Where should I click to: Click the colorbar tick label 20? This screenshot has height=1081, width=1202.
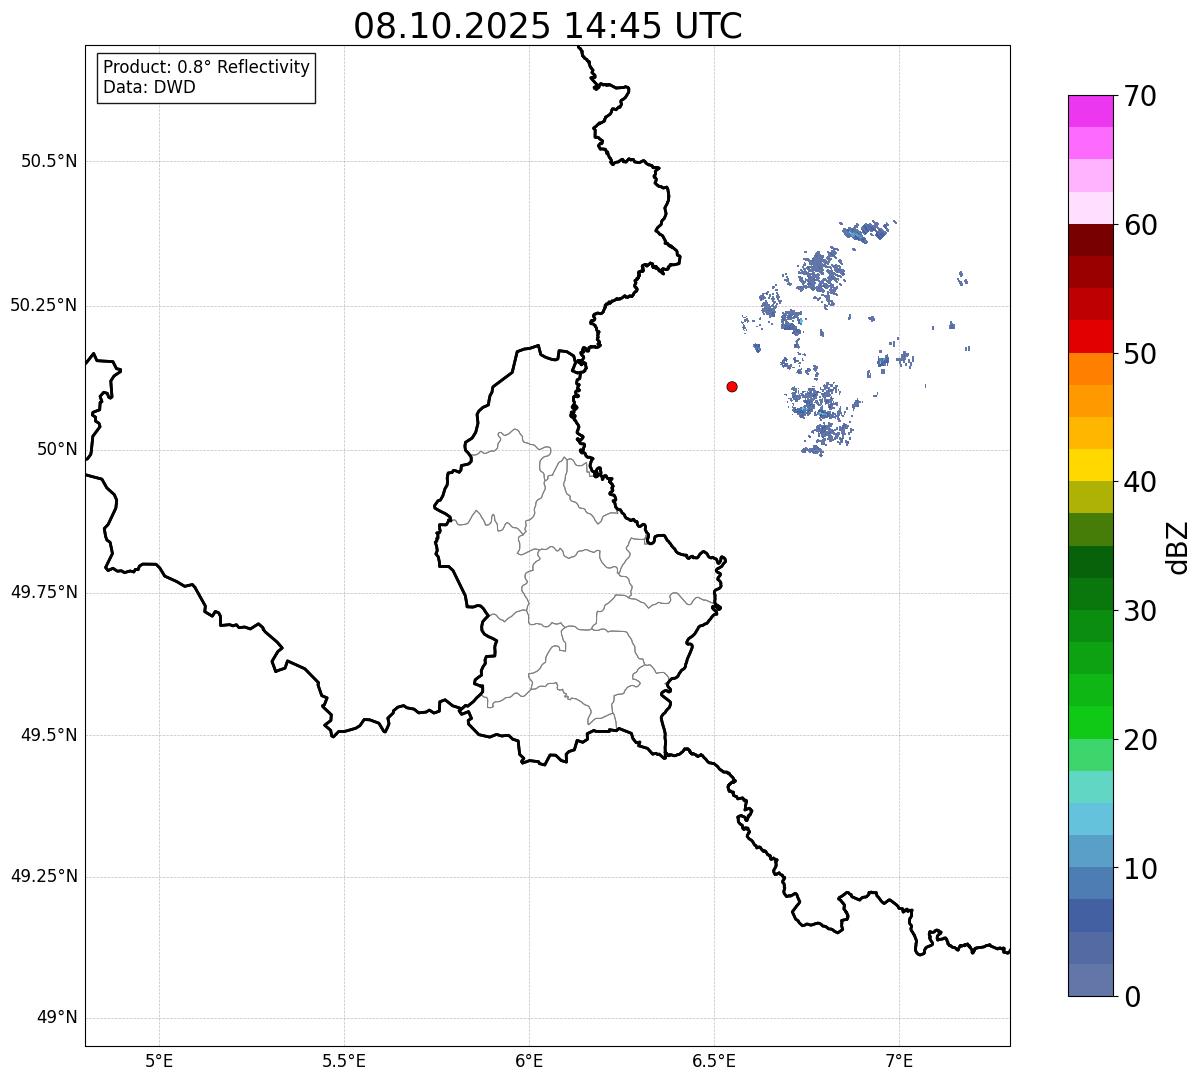point(1140,740)
